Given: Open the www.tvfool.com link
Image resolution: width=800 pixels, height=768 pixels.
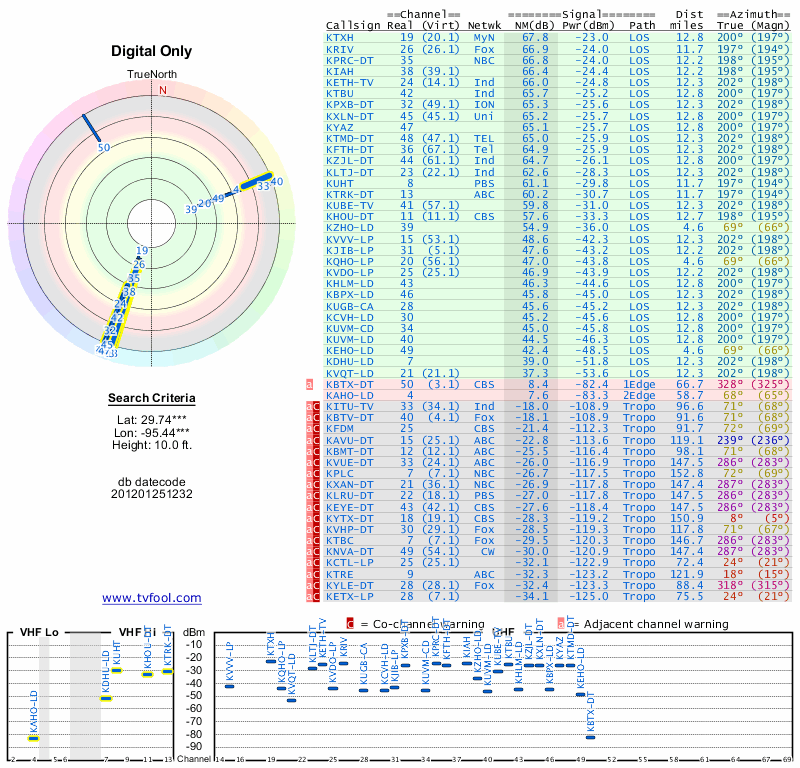Looking at the screenshot, I should [152, 598].
